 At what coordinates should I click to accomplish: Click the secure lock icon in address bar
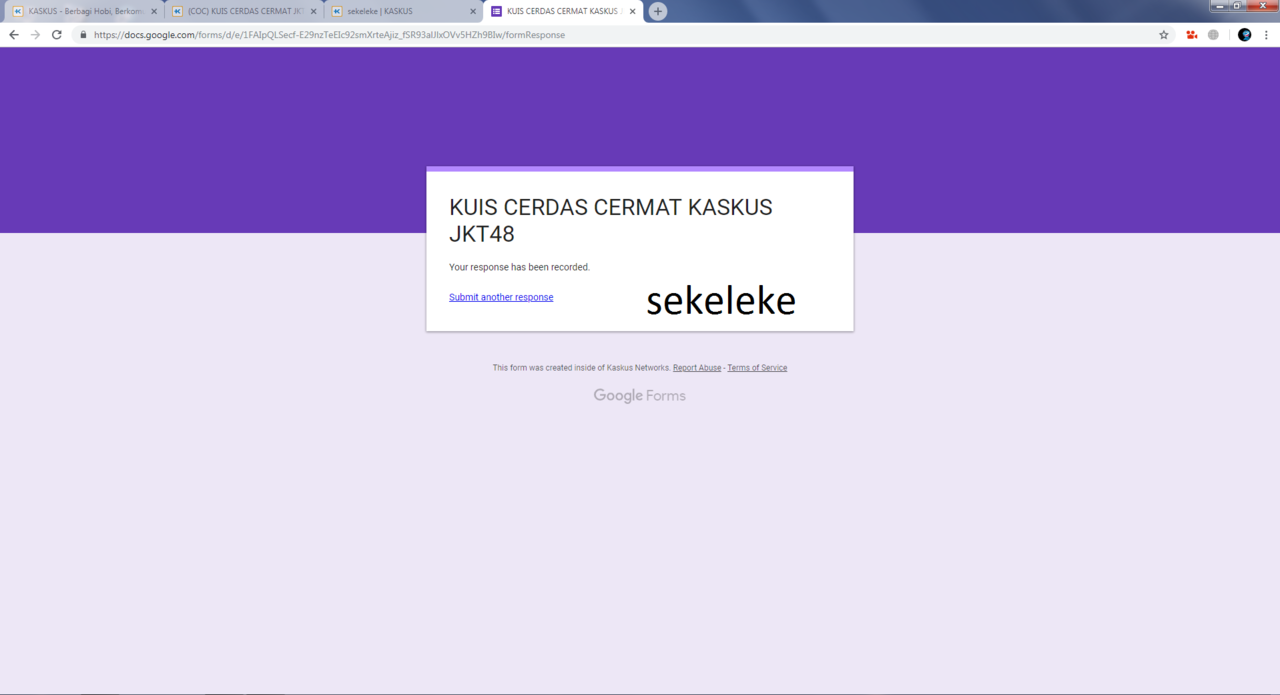point(82,34)
